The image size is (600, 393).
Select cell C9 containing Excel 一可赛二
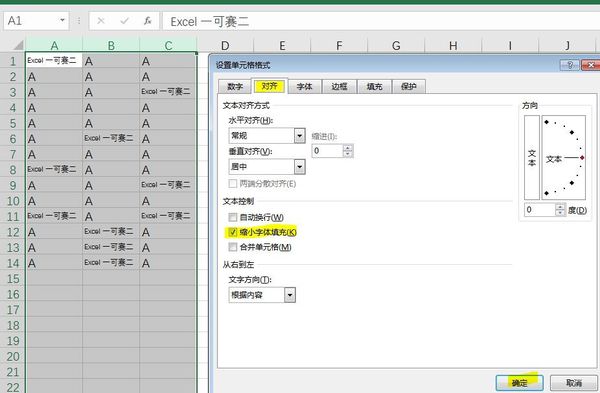[x=168, y=185]
